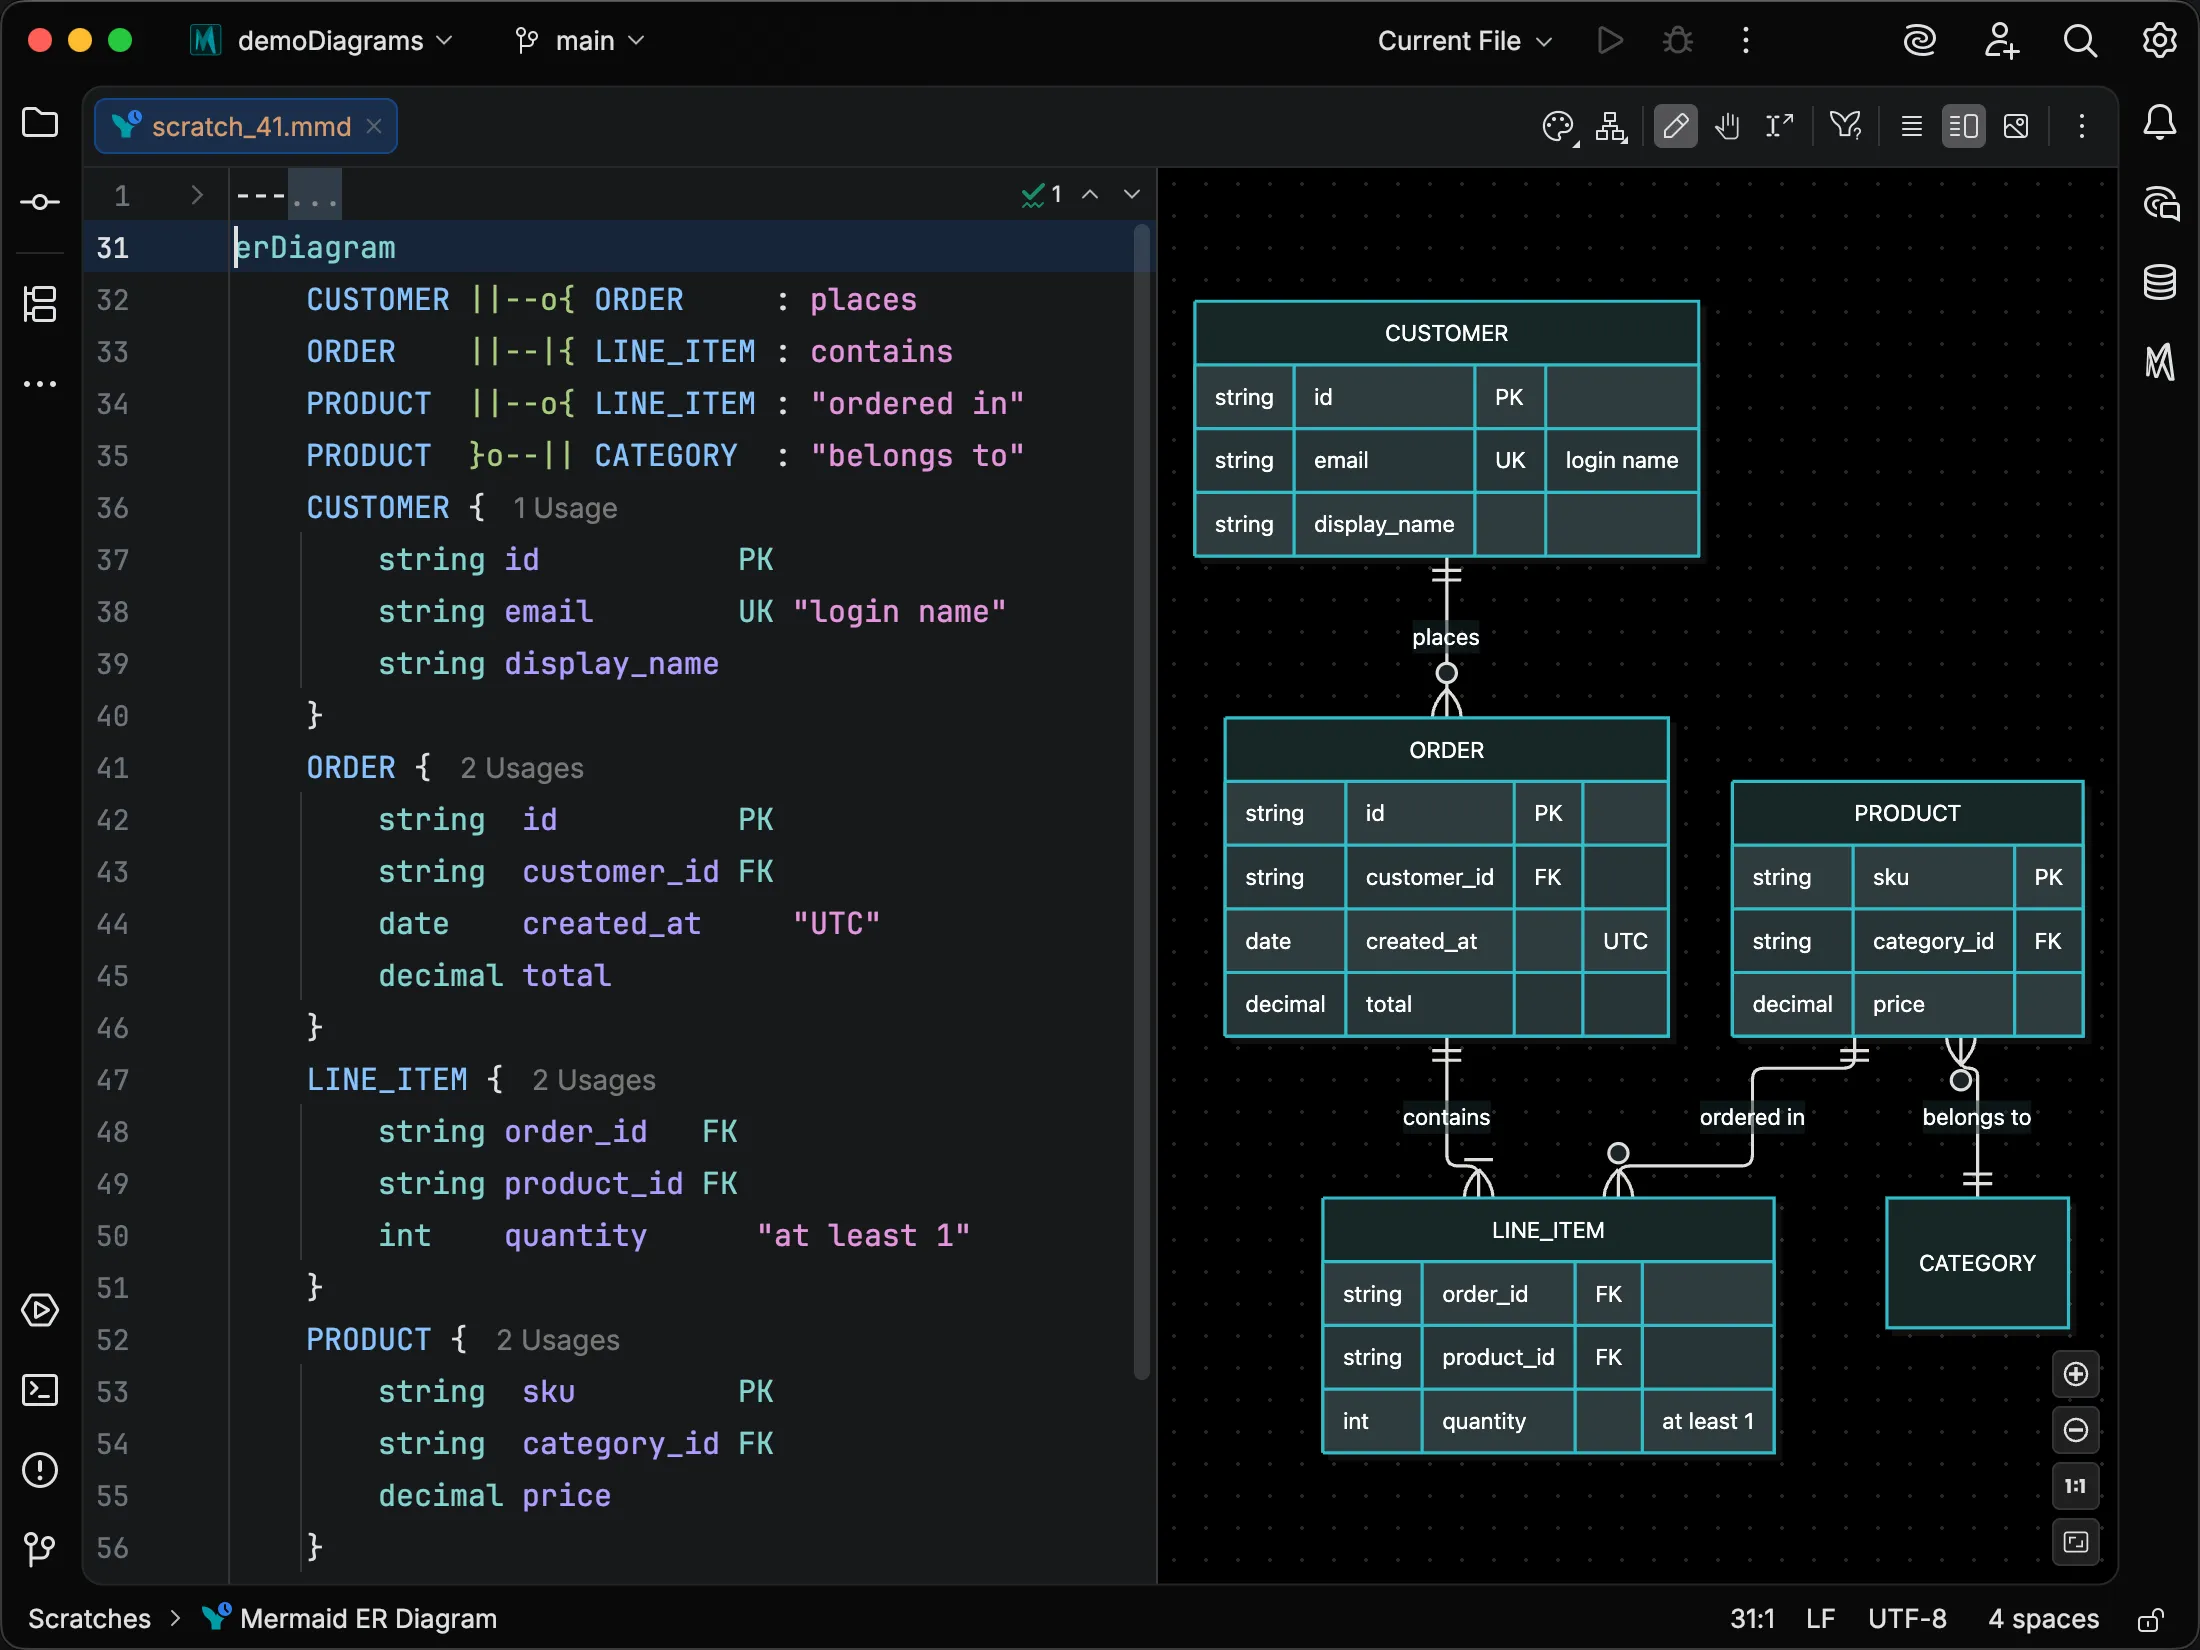Click line number 31 in gutter
The width and height of the screenshot is (2200, 1650).
click(113, 248)
